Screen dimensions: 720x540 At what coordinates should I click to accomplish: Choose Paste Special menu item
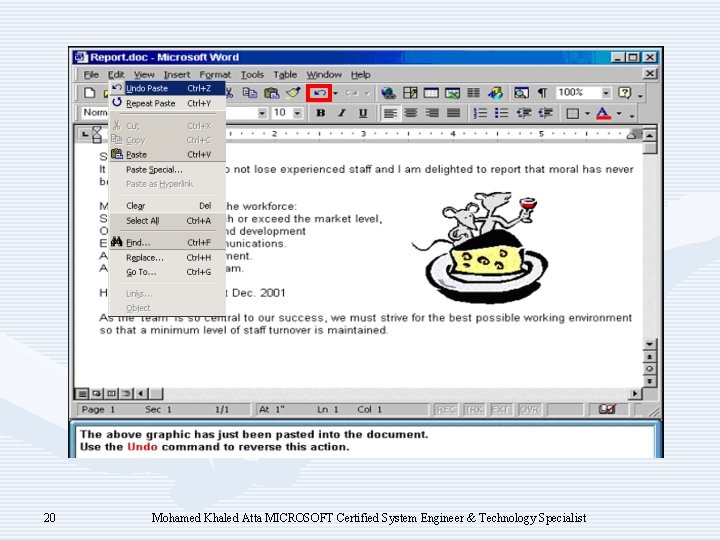[168, 169]
